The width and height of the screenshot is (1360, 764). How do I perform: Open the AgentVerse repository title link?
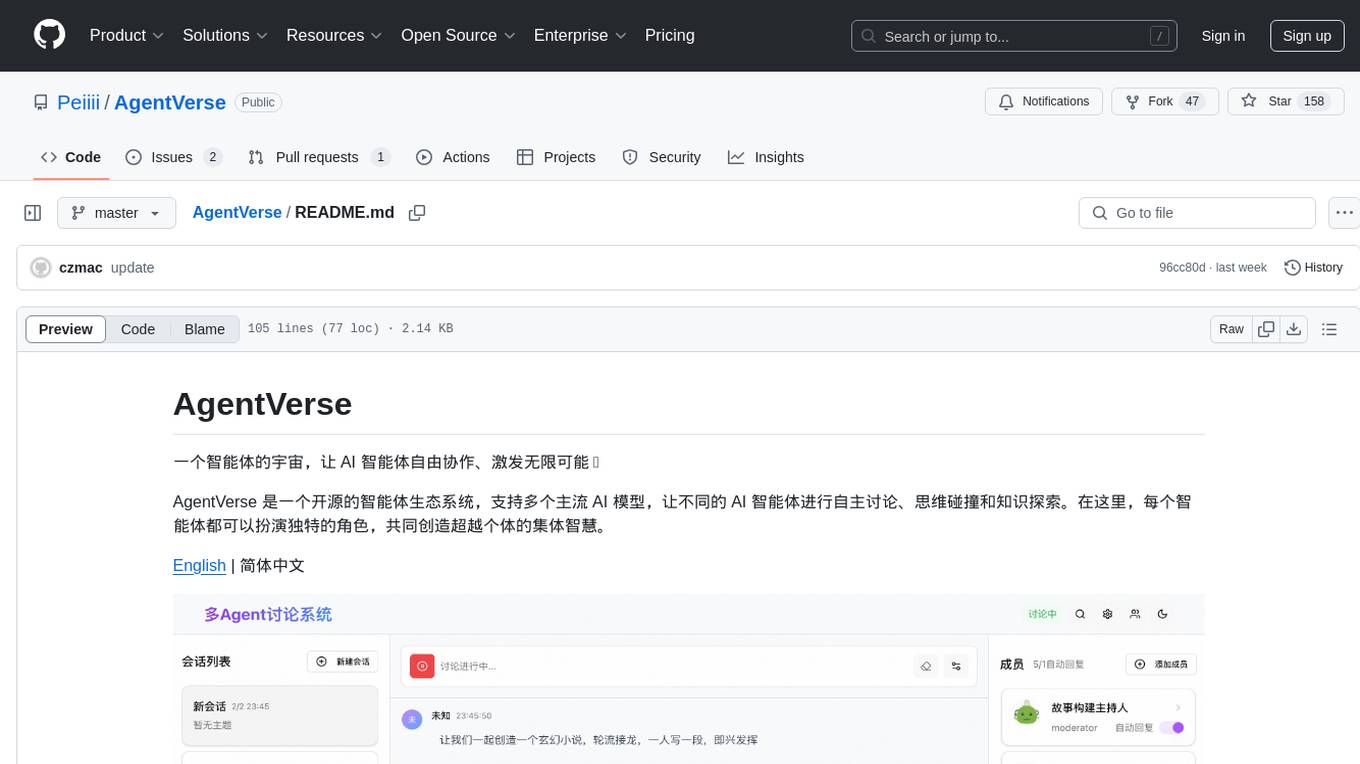point(170,102)
